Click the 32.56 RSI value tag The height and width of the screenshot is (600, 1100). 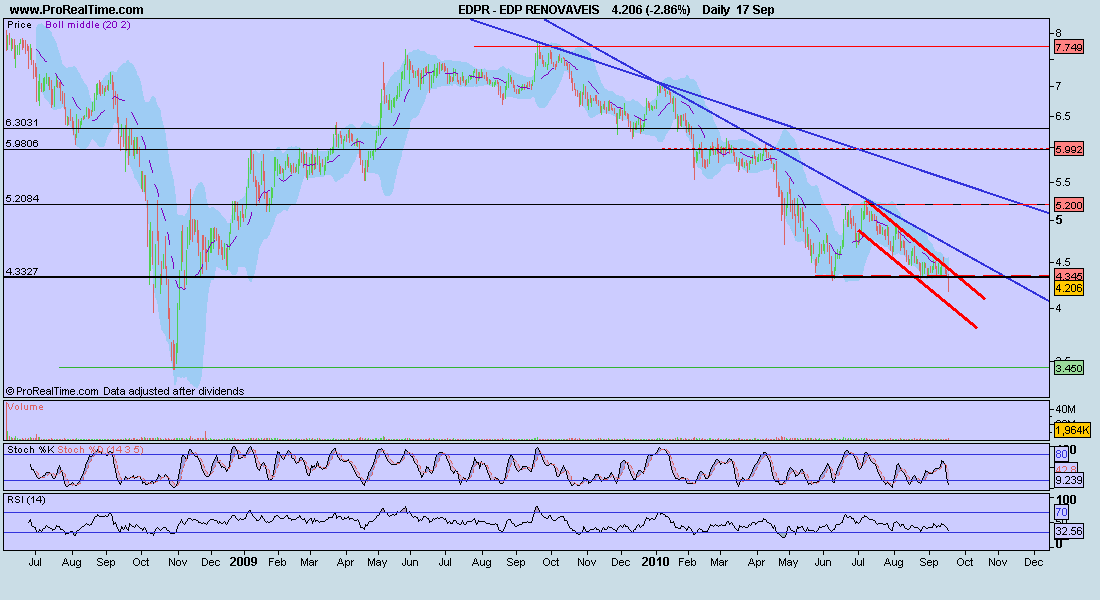(1068, 531)
